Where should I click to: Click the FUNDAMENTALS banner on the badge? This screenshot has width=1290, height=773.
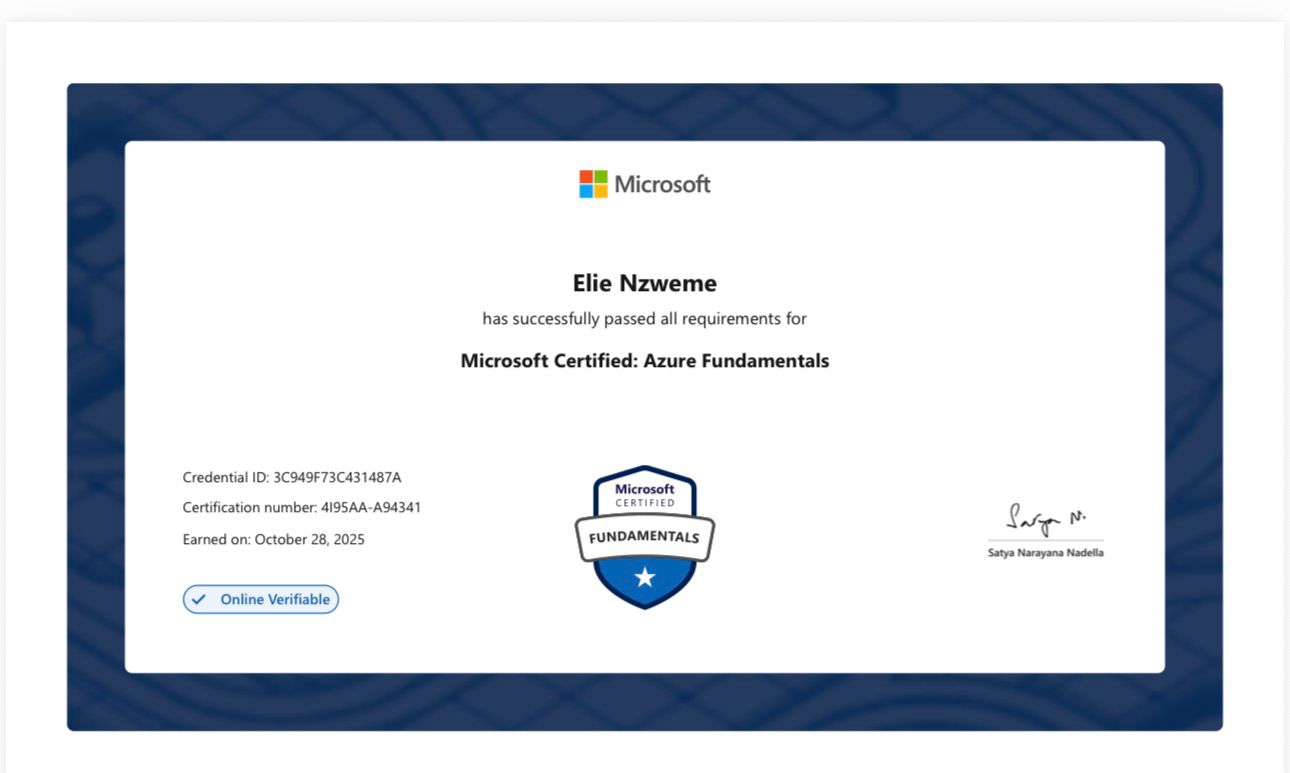pos(645,537)
